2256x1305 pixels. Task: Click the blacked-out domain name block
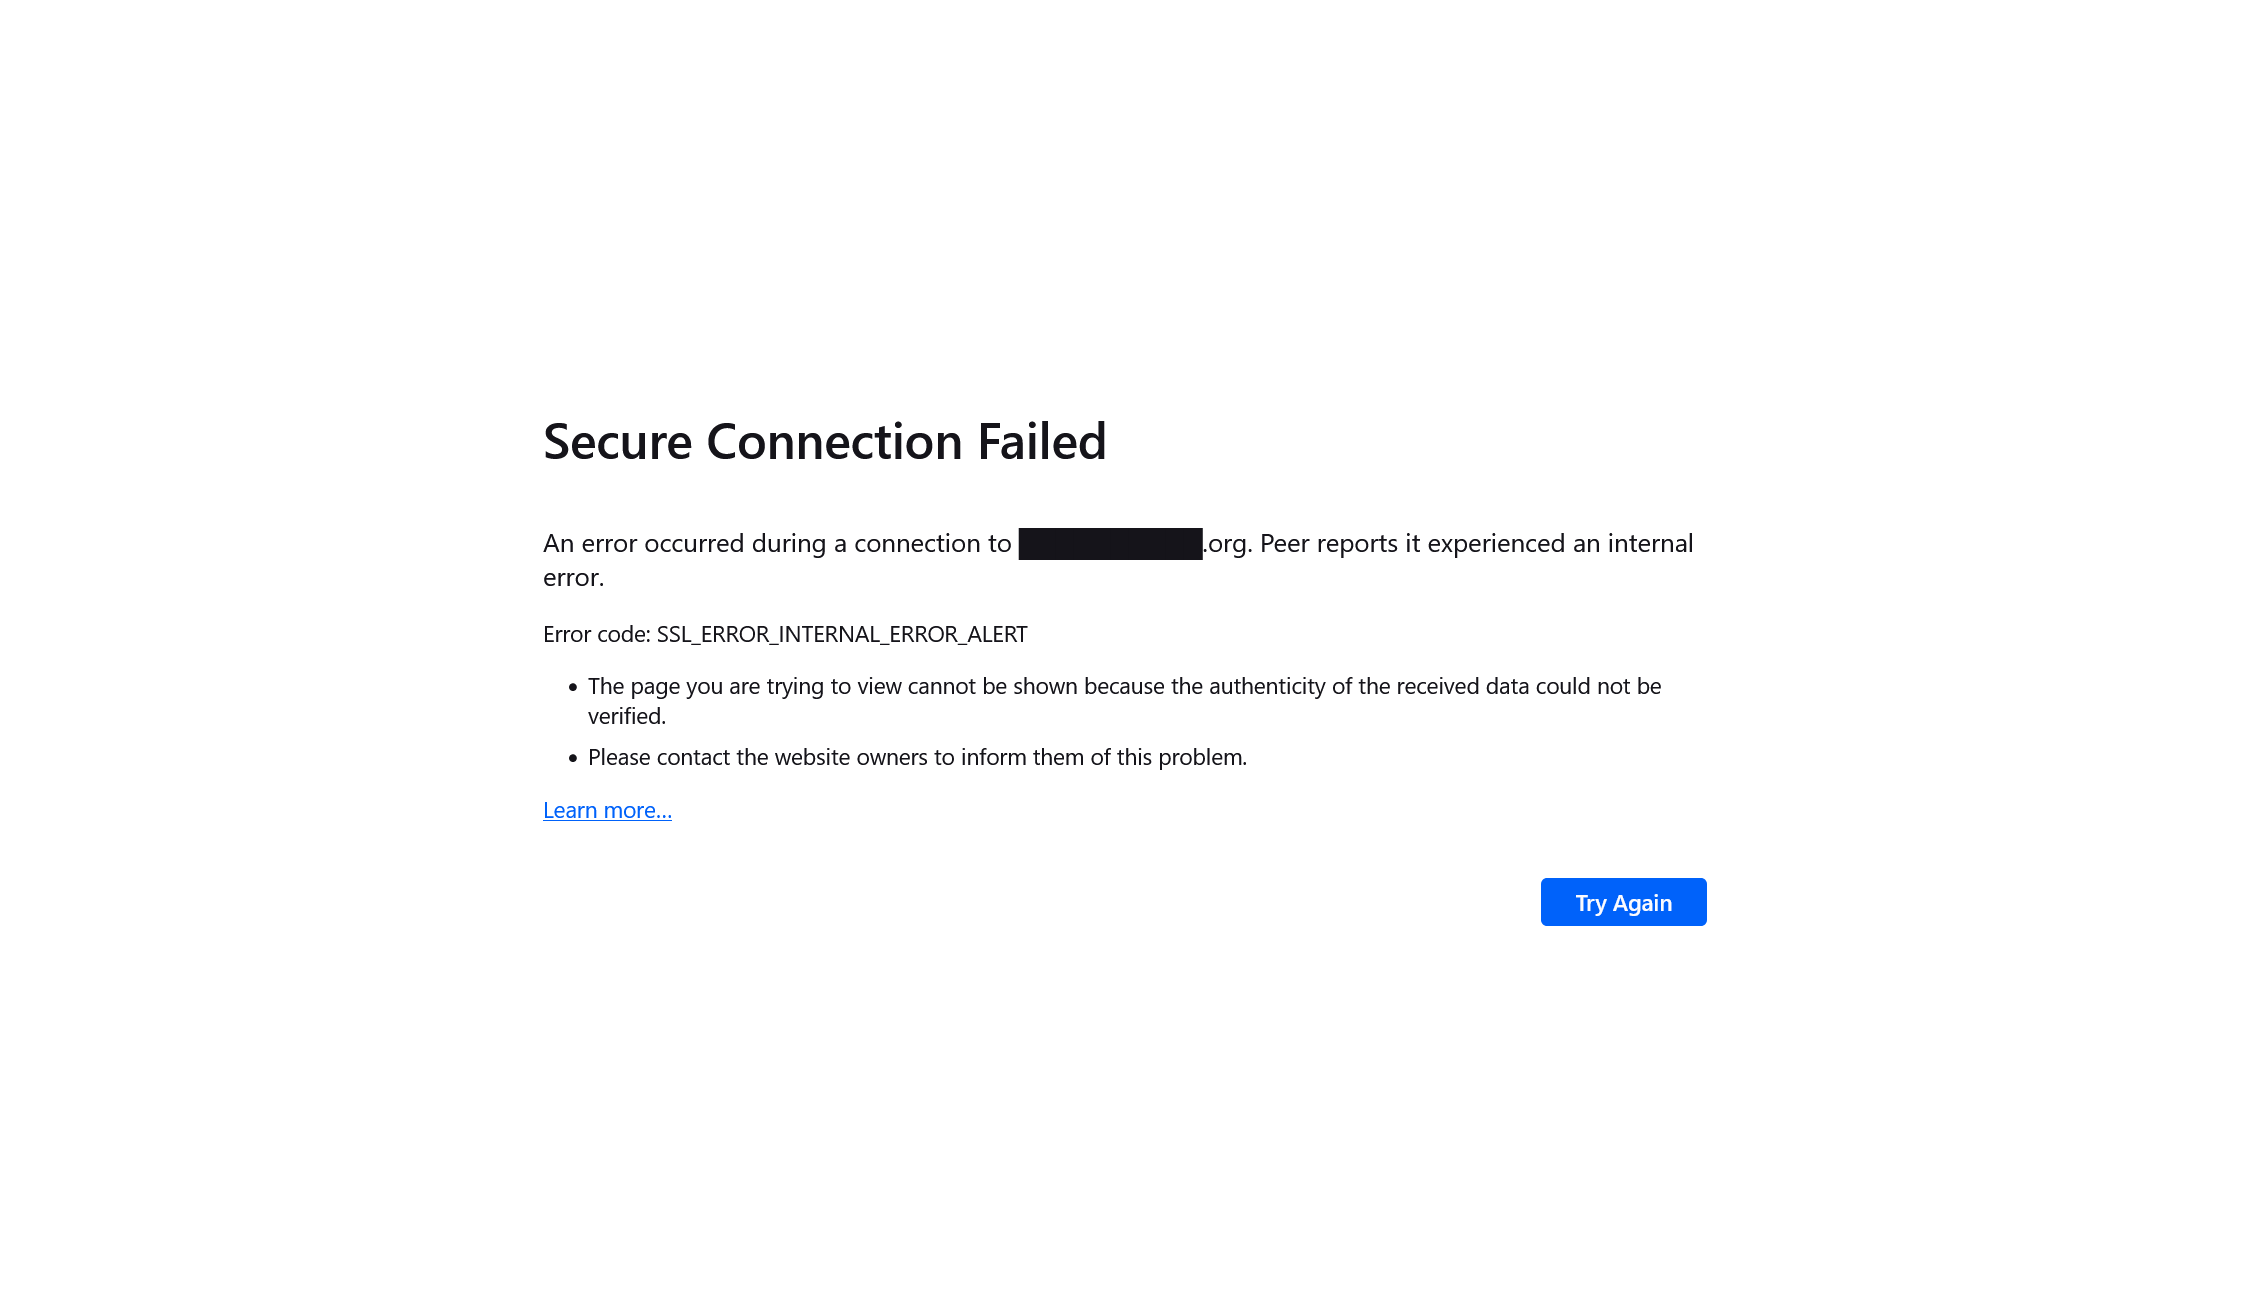pyautogui.click(x=1110, y=544)
